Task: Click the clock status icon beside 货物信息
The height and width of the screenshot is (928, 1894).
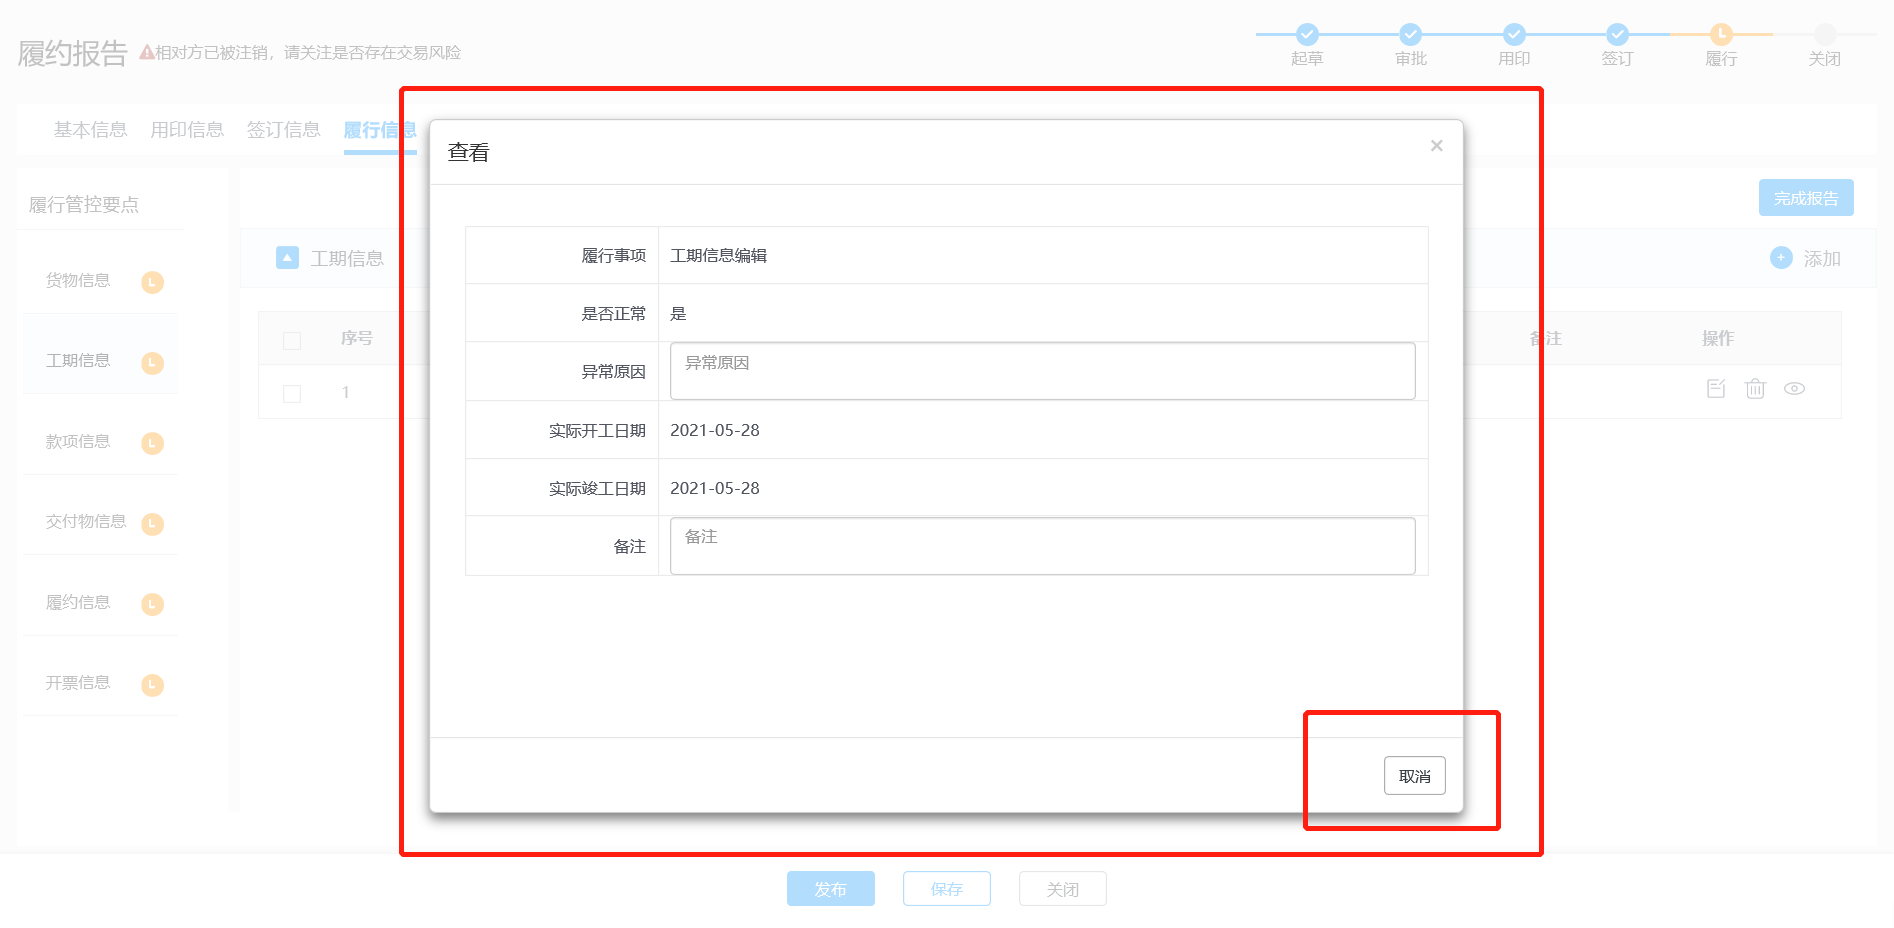Action: pos(152,282)
